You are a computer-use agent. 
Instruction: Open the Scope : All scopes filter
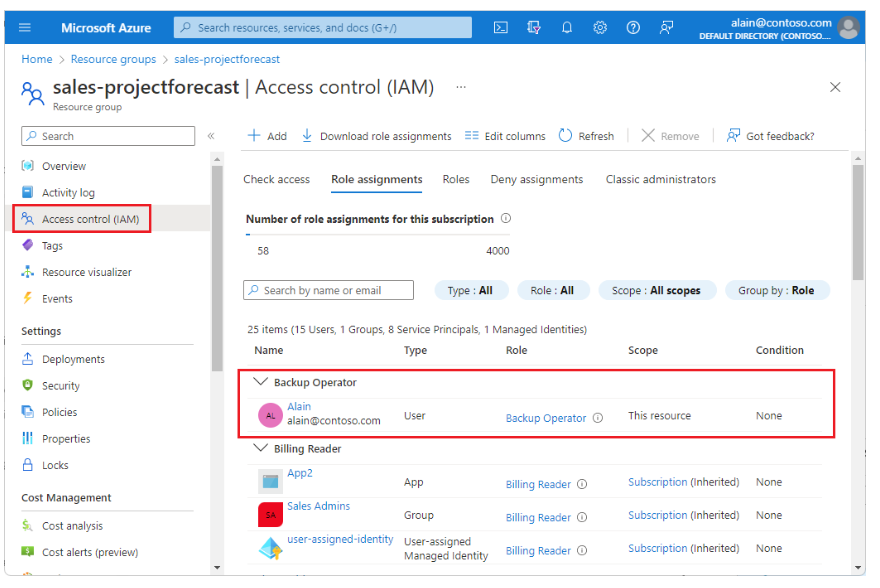pos(655,290)
